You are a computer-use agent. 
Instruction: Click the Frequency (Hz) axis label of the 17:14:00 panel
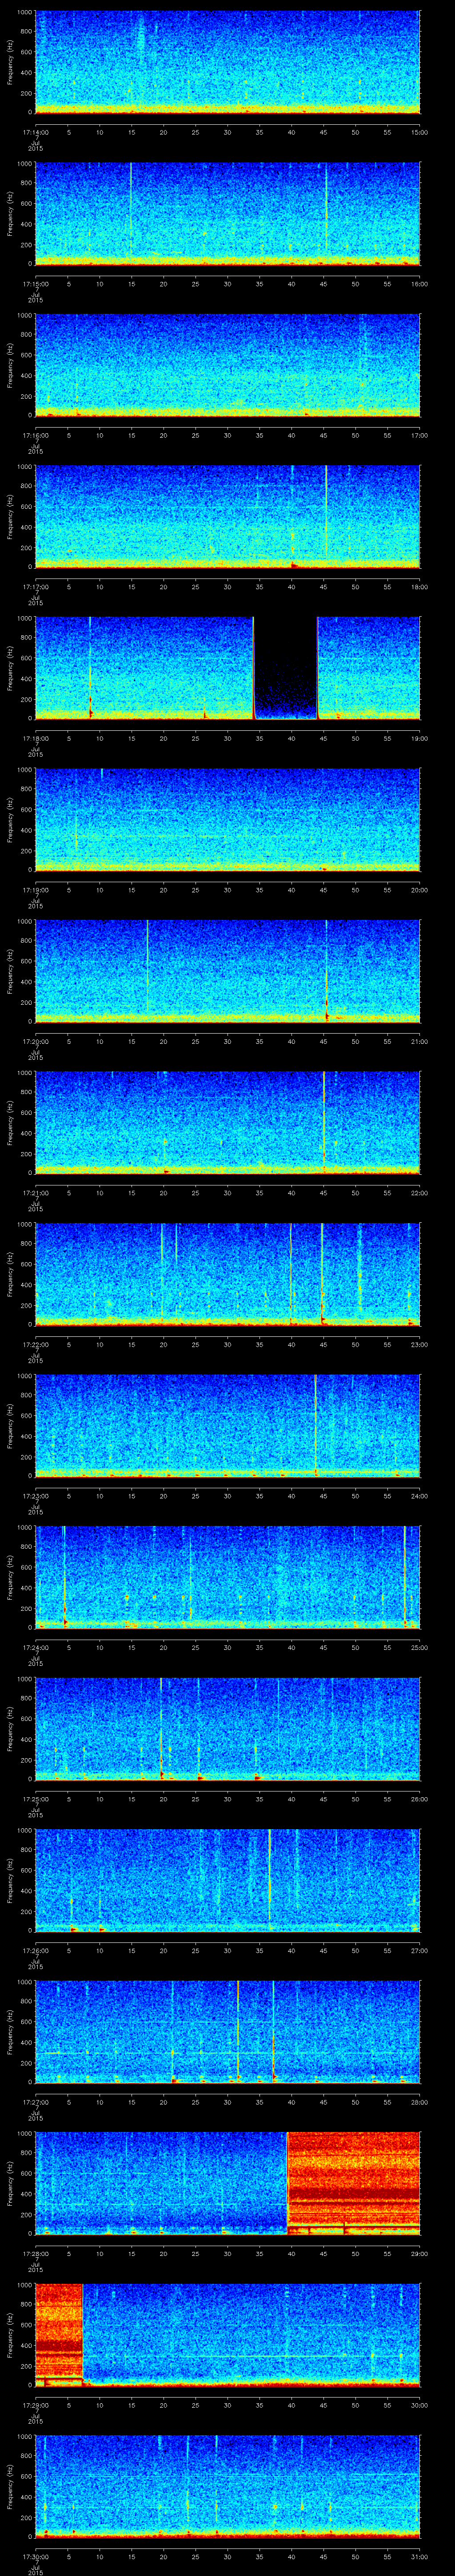coord(10,62)
